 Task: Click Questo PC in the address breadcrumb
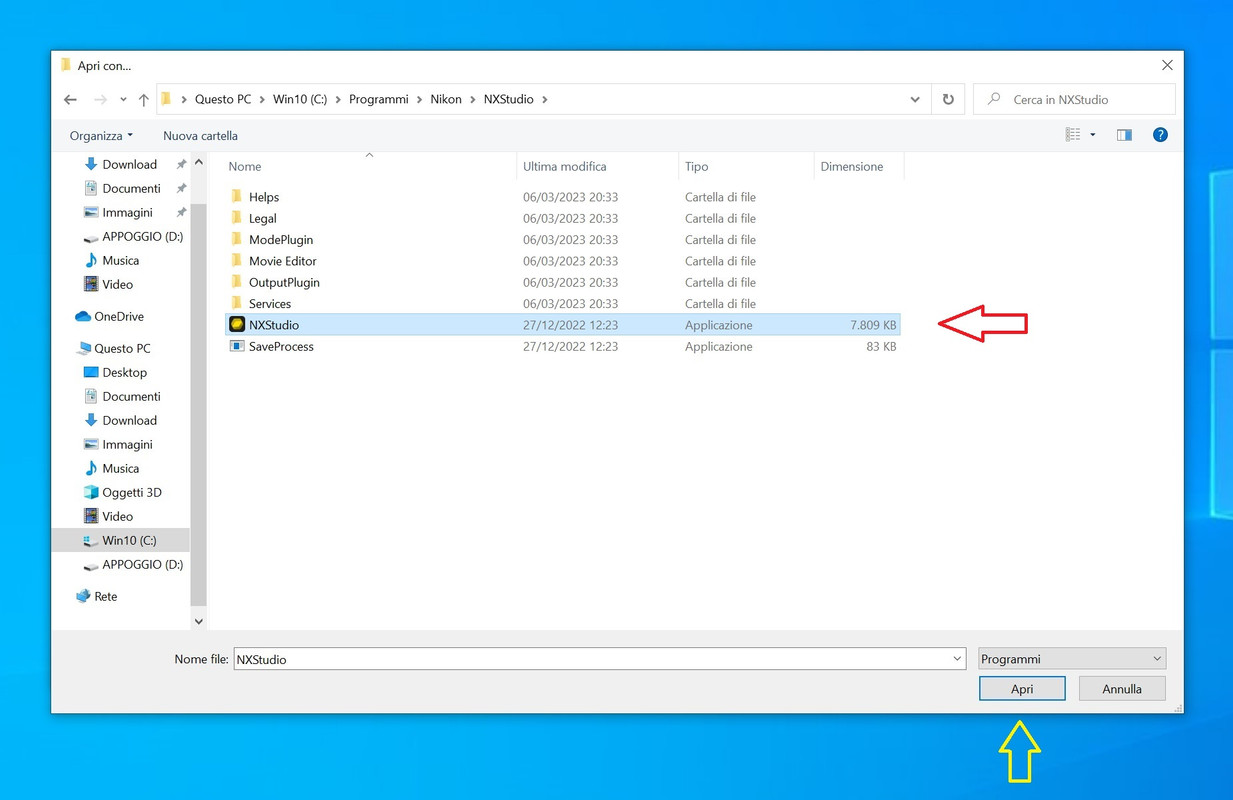coord(222,100)
